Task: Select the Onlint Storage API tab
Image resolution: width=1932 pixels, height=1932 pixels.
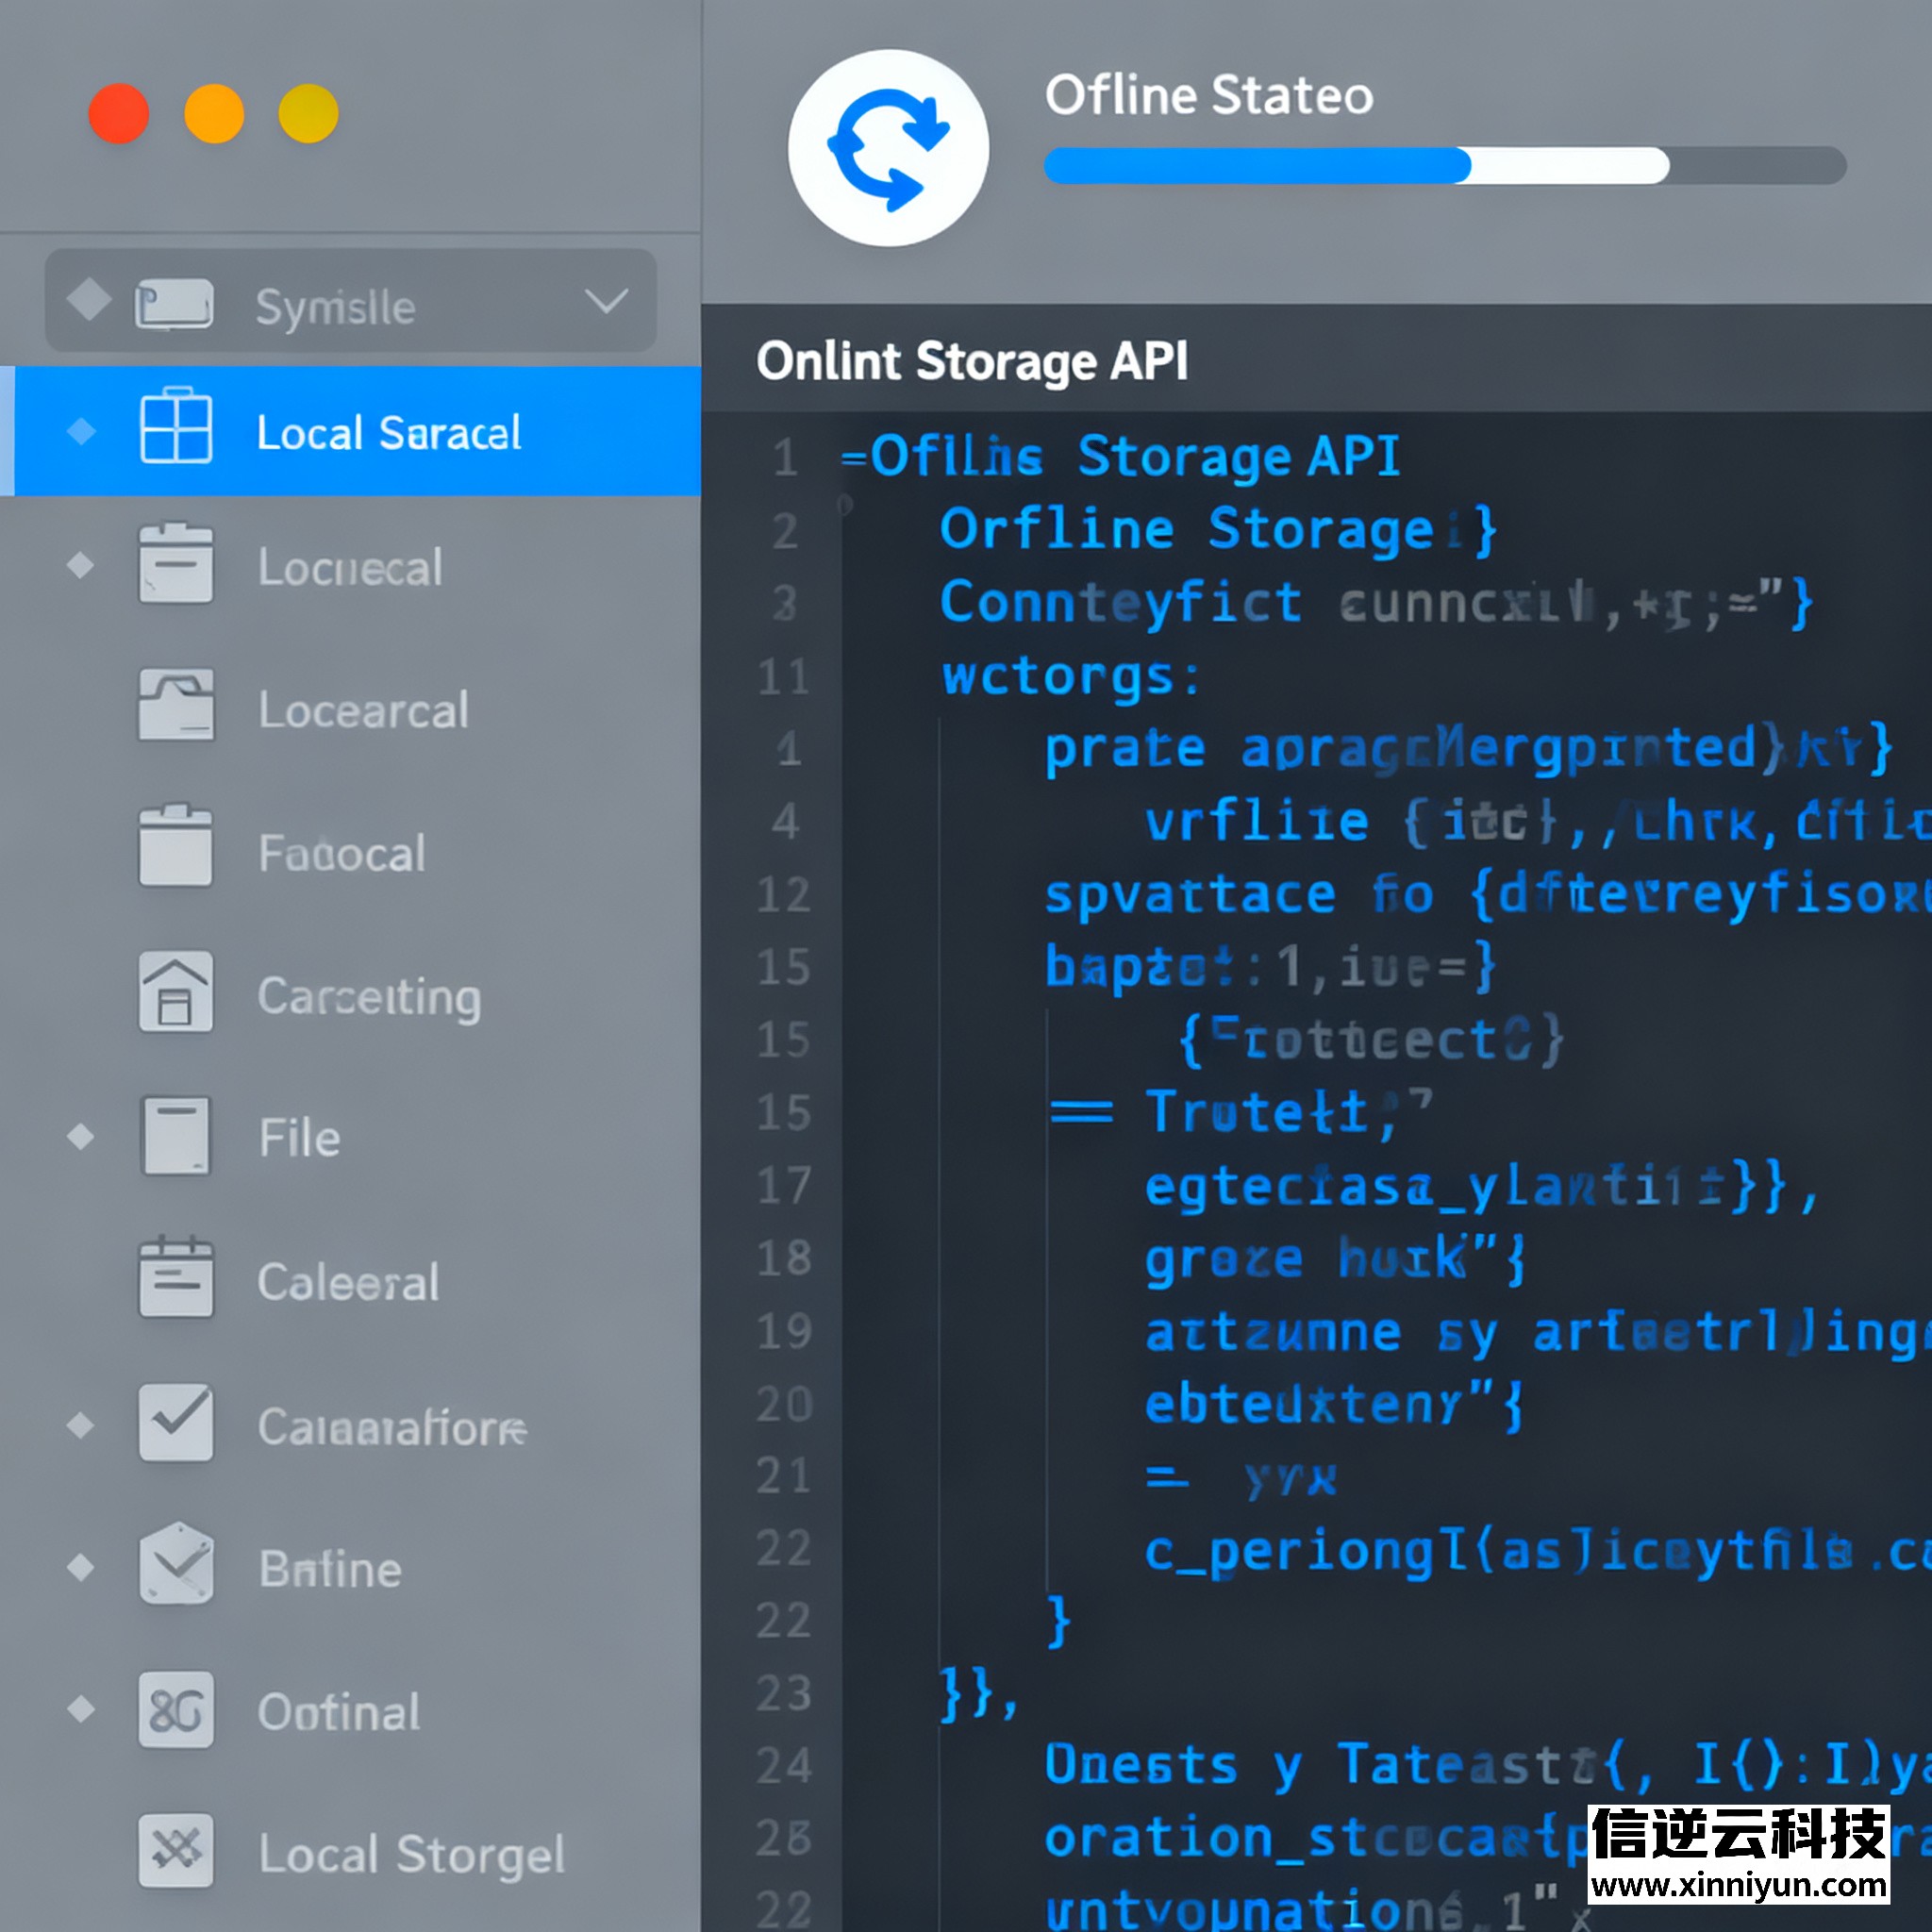Action: [x=971, y=361]
